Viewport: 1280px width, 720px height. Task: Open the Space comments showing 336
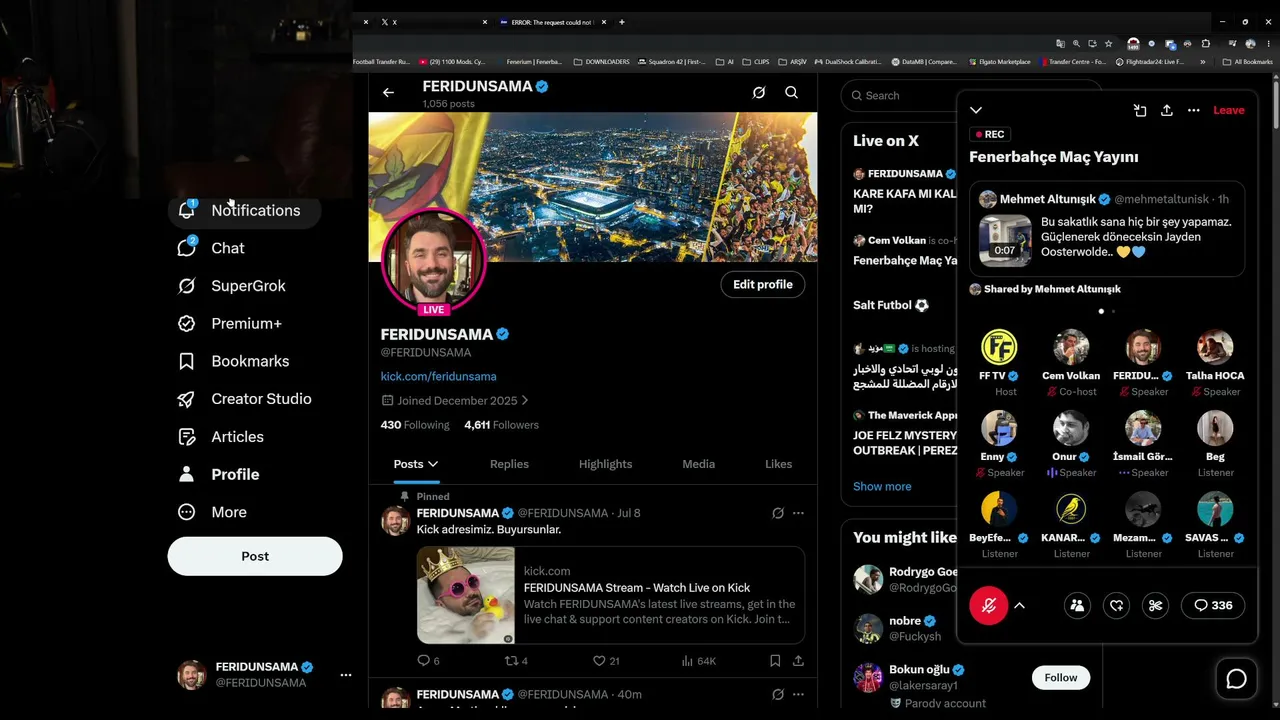1213,605
